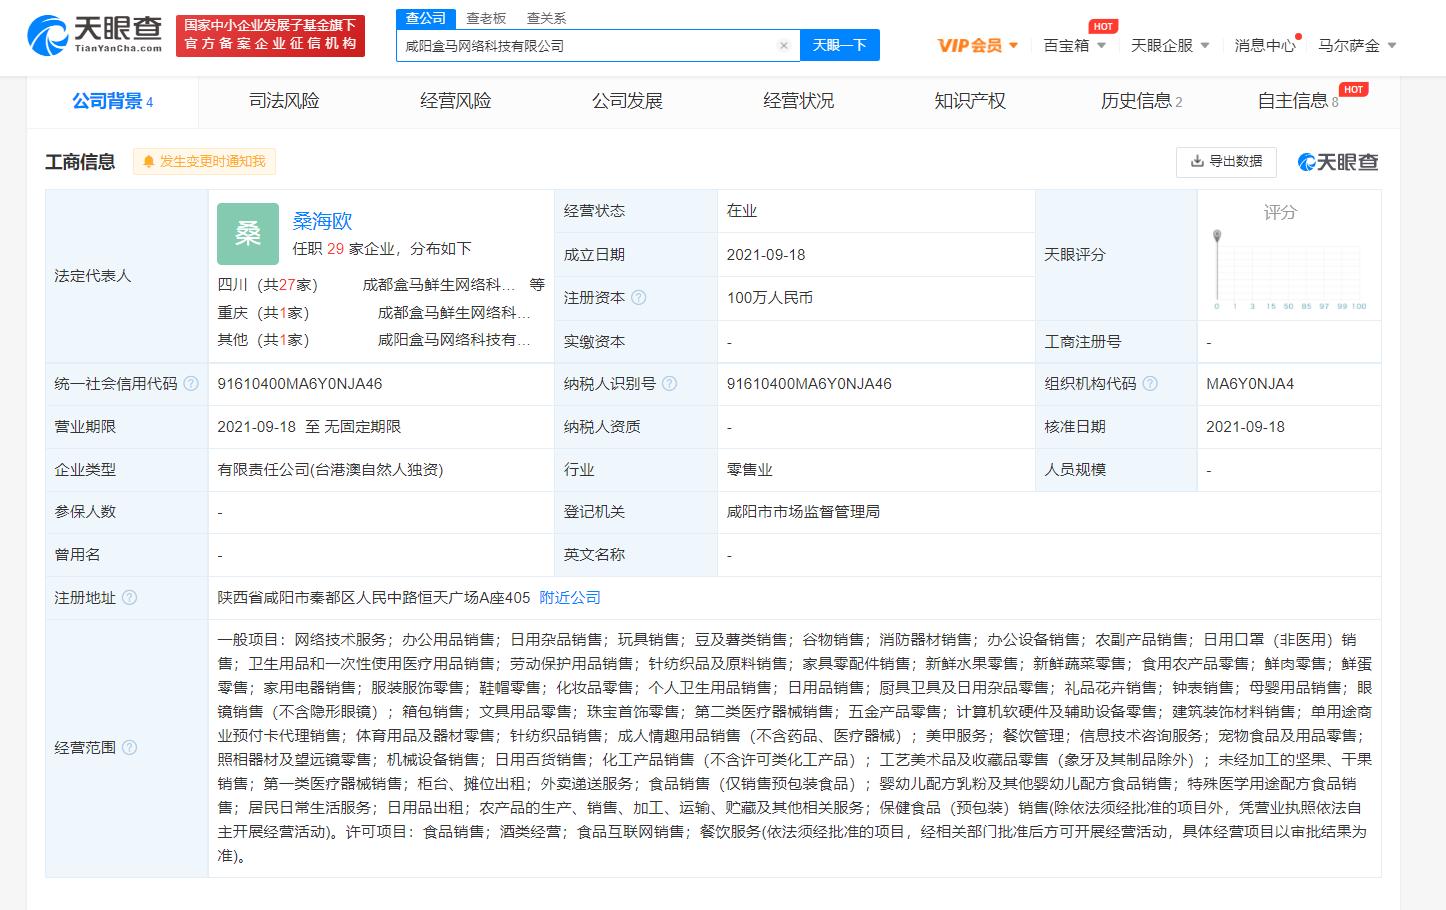Click help icon next to 纳税人识别号
This screenshot has height=910, width=1446.
670,384
